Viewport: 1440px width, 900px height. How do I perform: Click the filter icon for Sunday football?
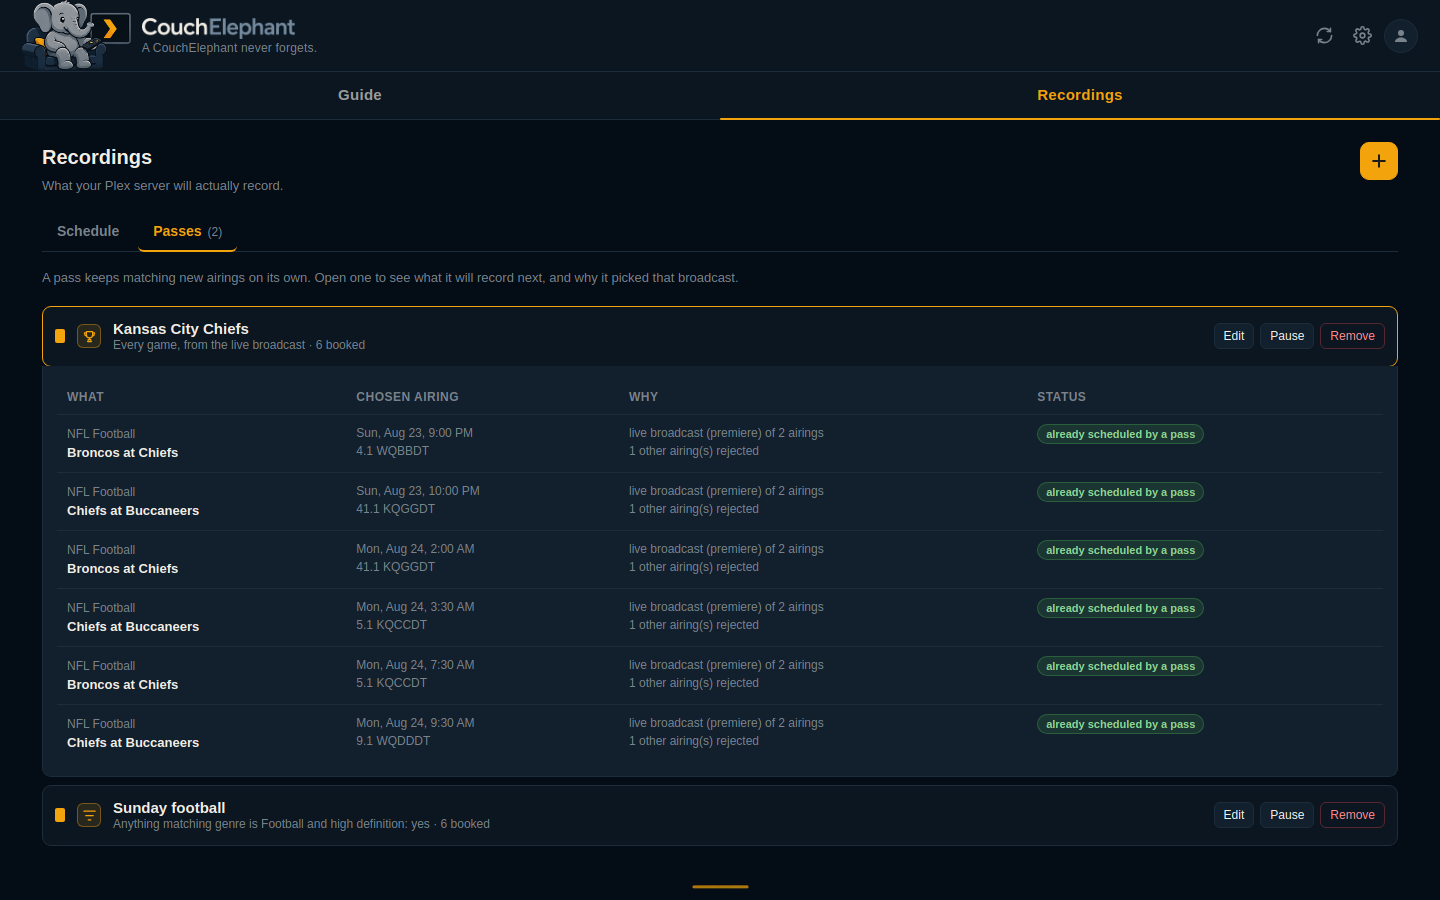pos(89,815)
